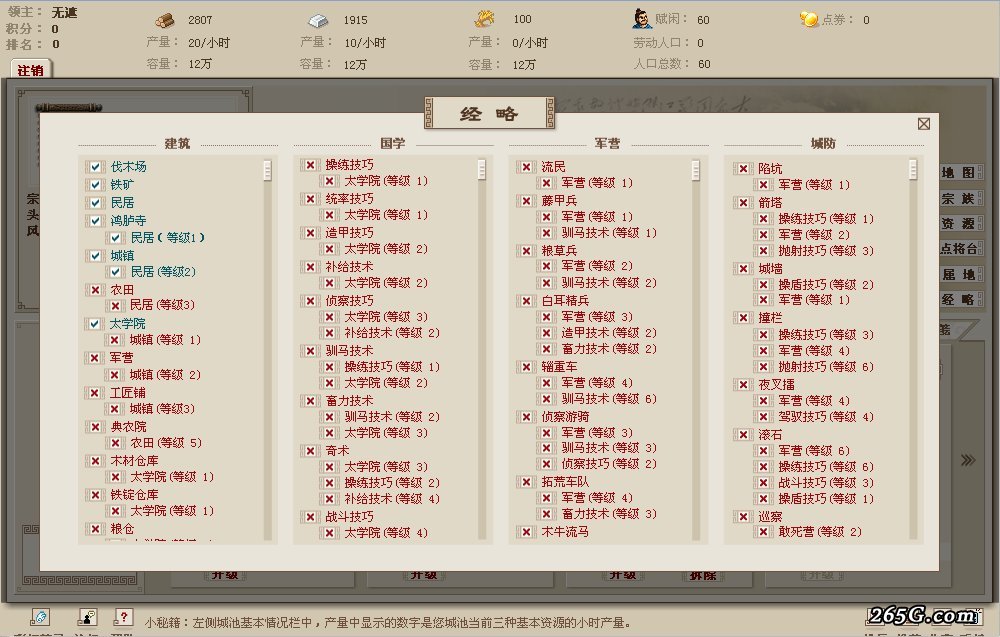The width and height of the screenshot is (1000, 637).
Task: Toggle the 太学院 checkbox in 建筑 list
Action: (x=95, y=324)
